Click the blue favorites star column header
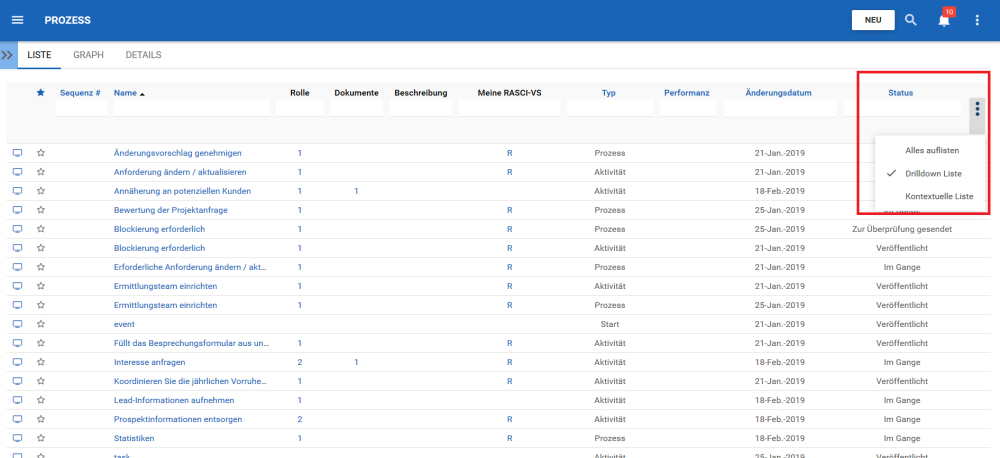The image size is (1000, 458). click(x=41, y=92)
